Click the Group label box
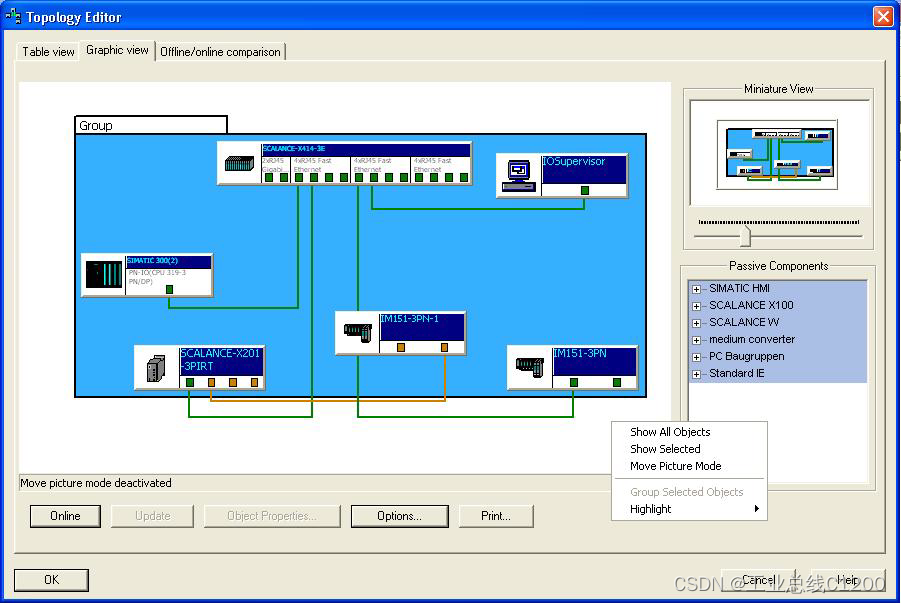Screen dimensions: 901x603 click(x=151, y=125)
